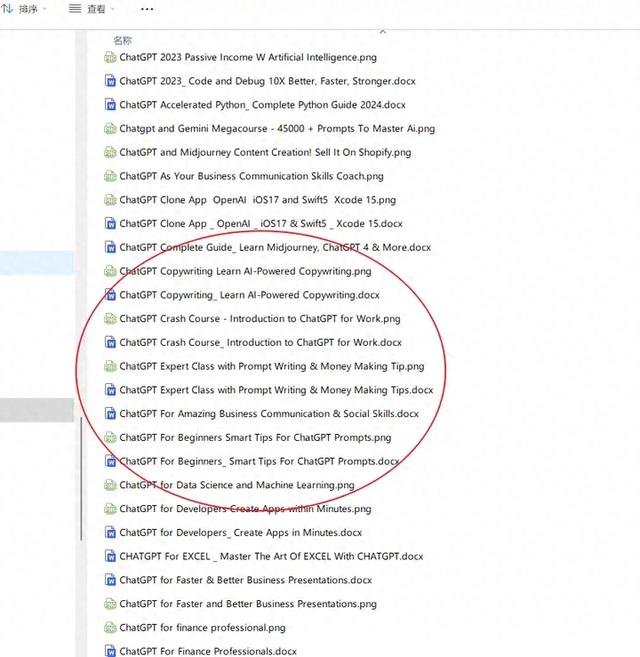
Task: Select file name ChatGPT for Developers_ Create Apps in Minutes.docx
Action: (x=241, y=532)
